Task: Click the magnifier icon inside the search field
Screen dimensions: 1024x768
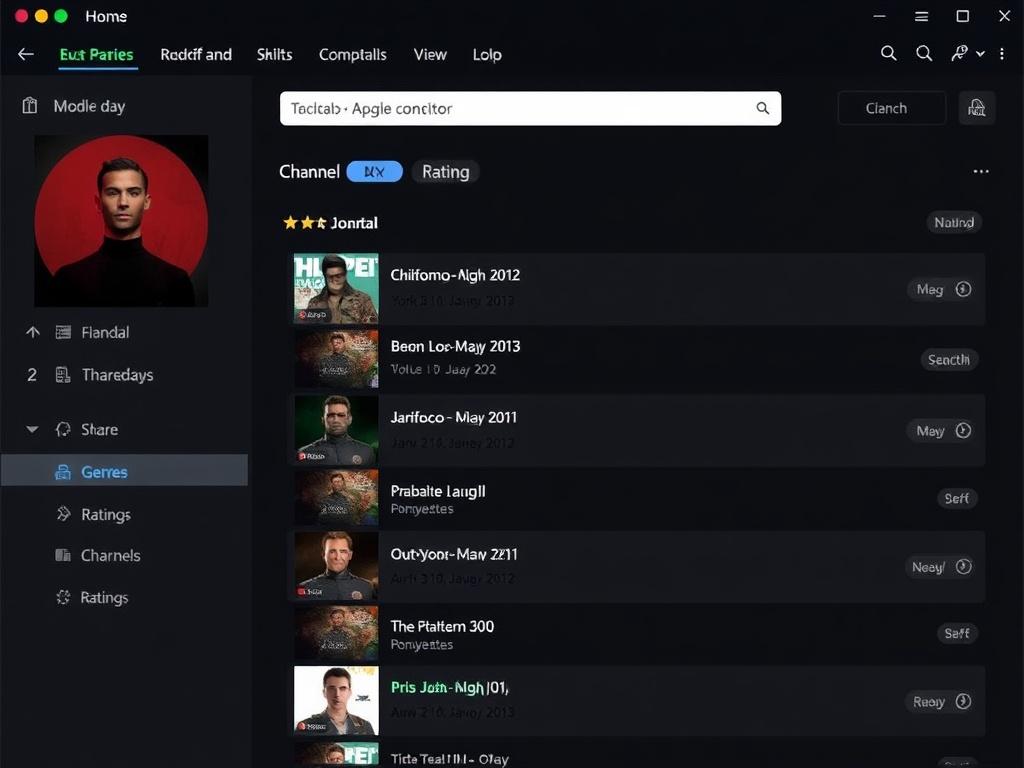Action: (762, 108)
